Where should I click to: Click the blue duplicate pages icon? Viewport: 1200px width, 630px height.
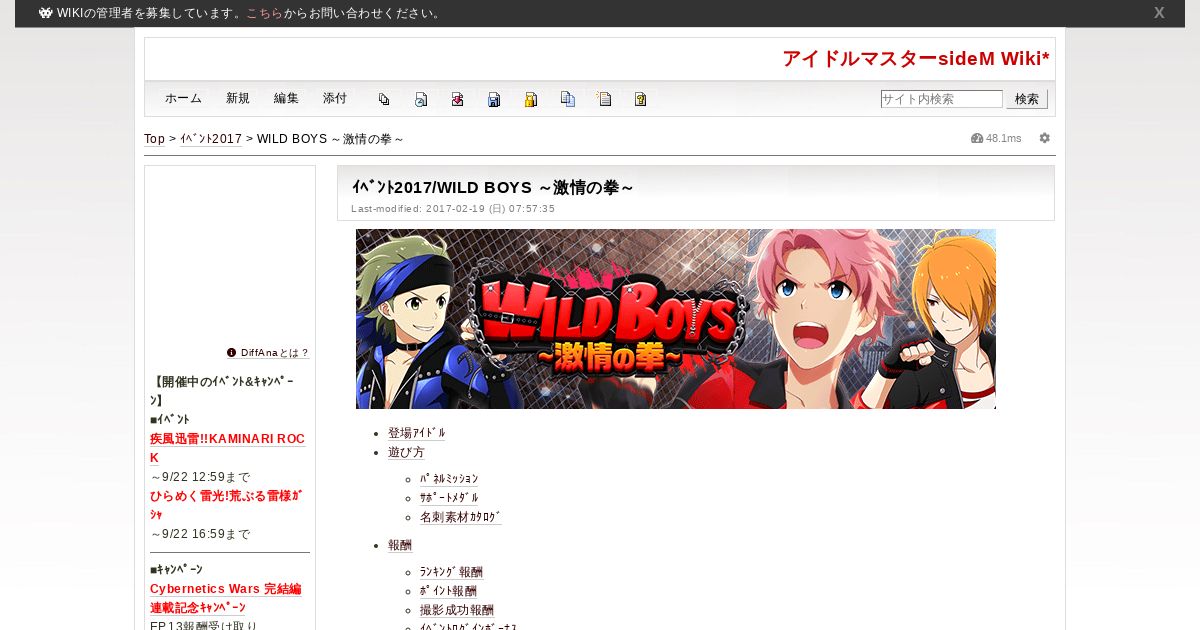point(568,99)
